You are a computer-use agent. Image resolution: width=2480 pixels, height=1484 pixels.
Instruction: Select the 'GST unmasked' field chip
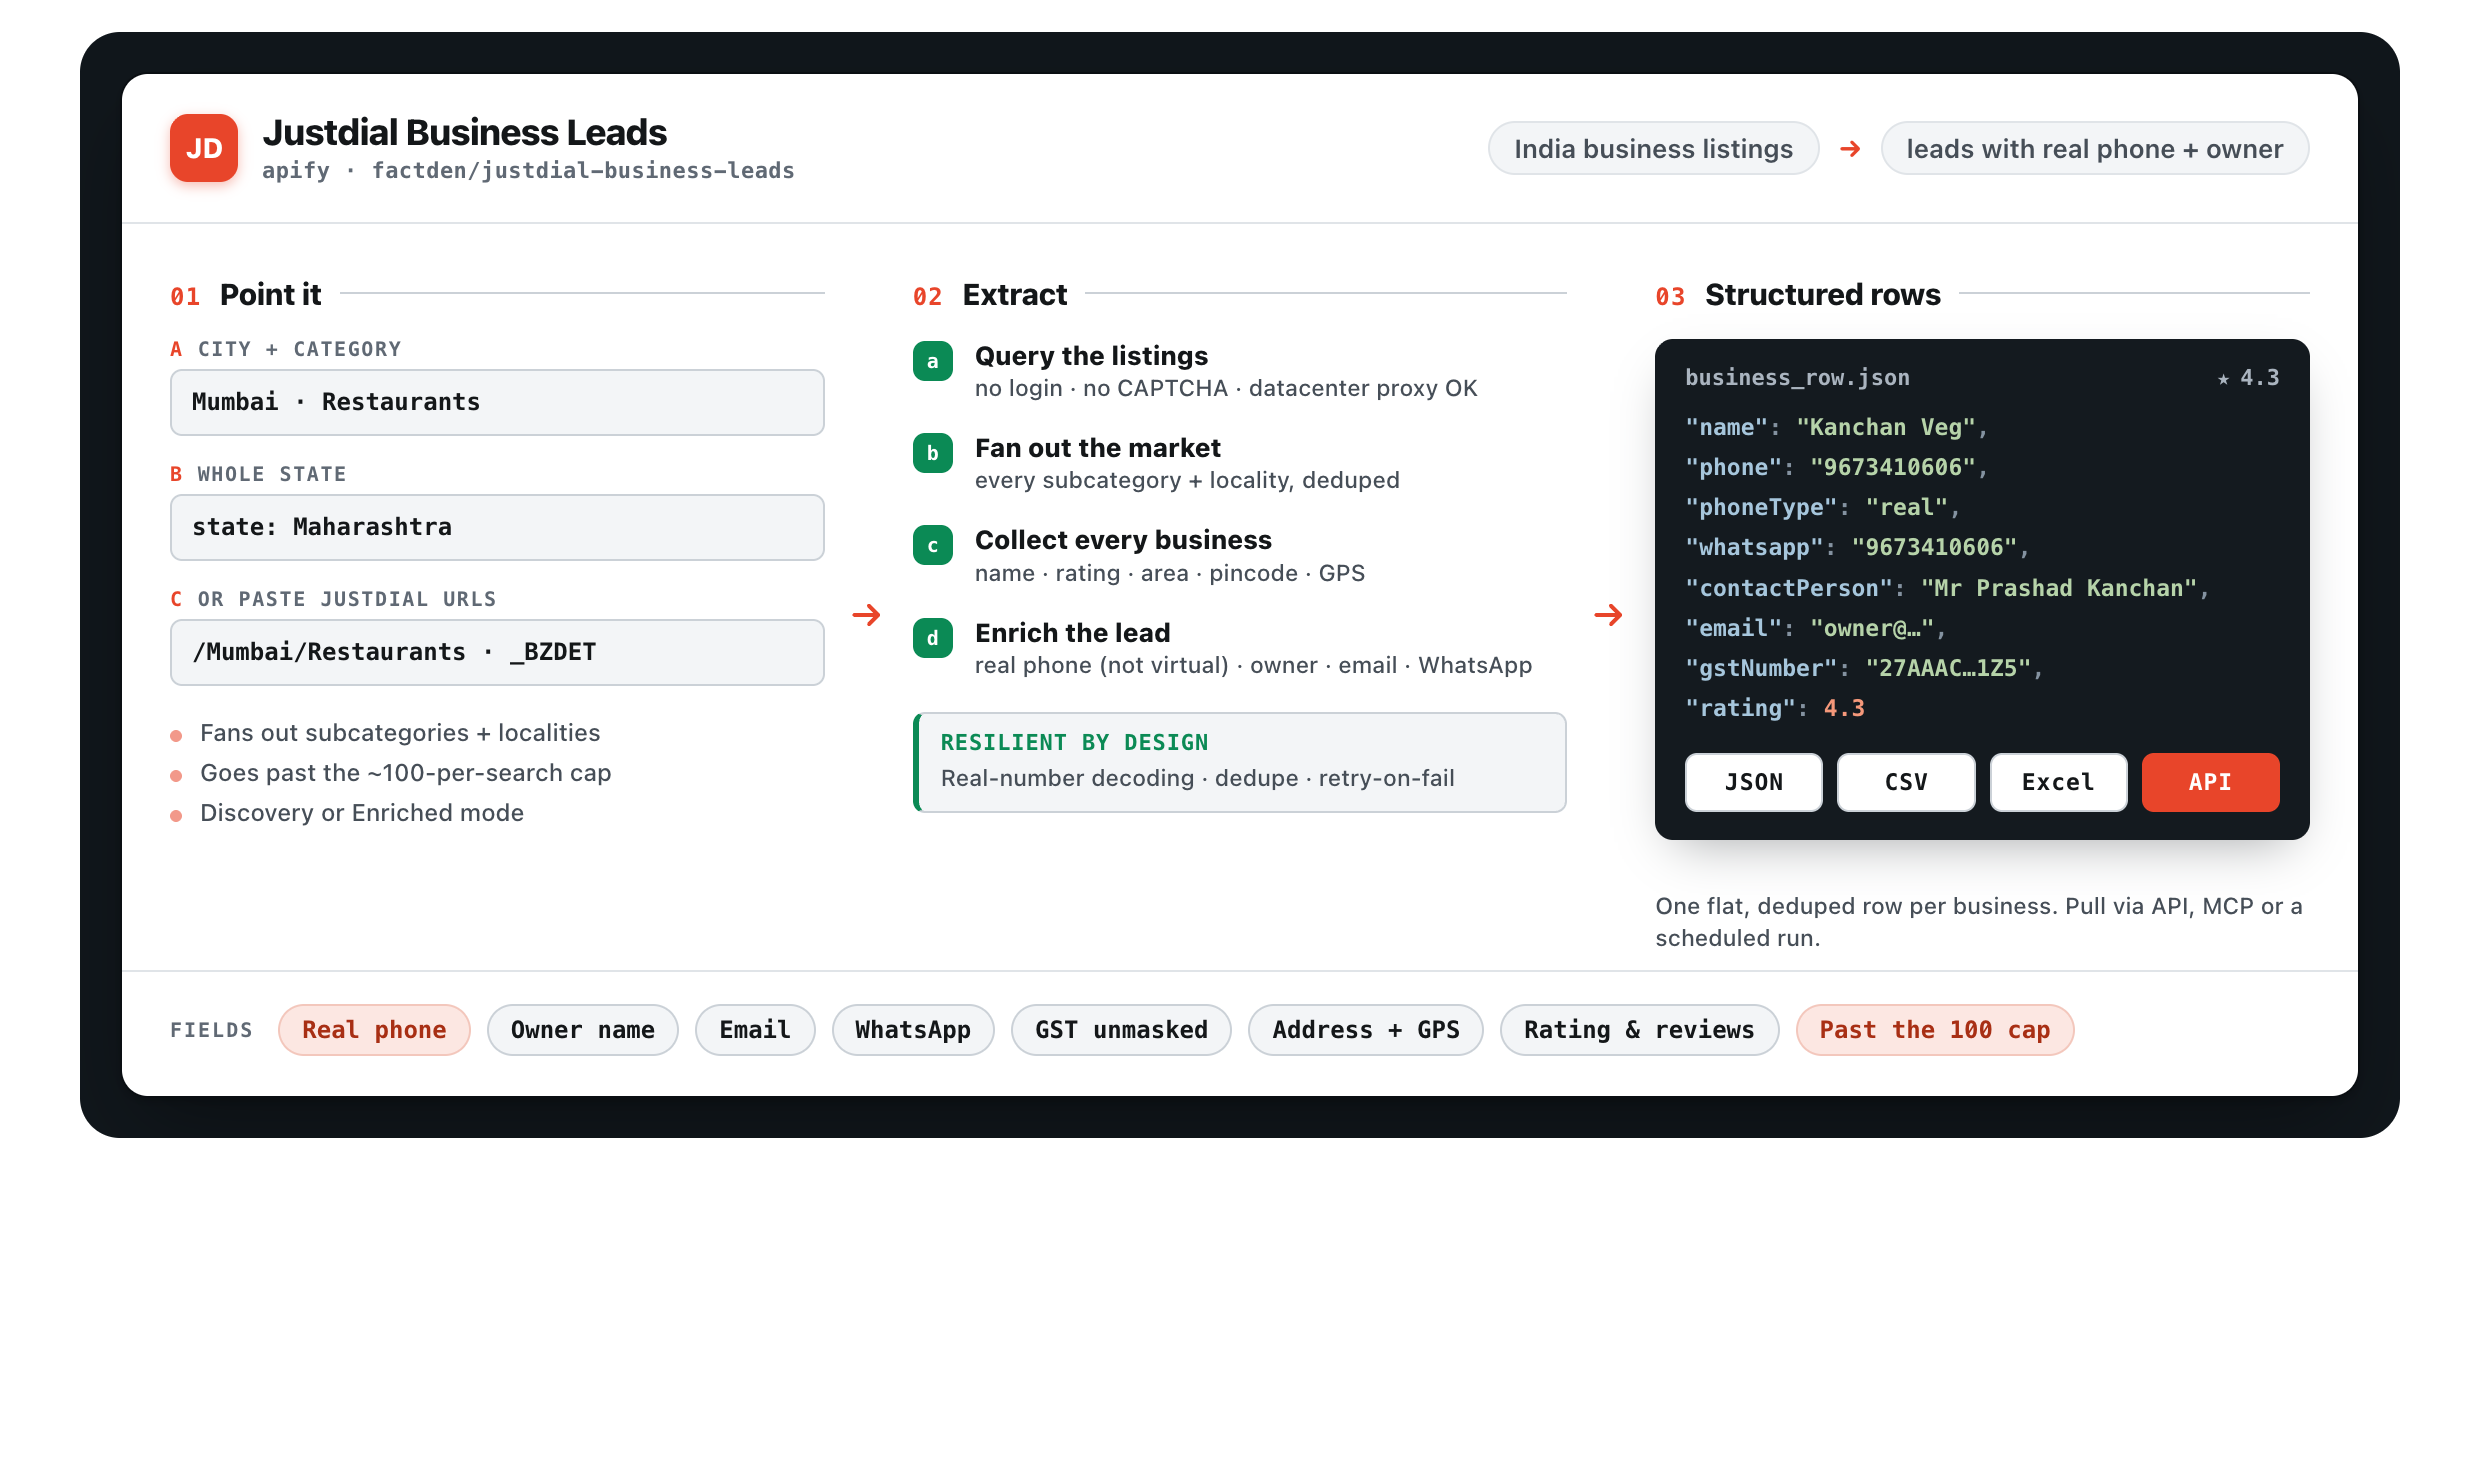[1121, 1030]
